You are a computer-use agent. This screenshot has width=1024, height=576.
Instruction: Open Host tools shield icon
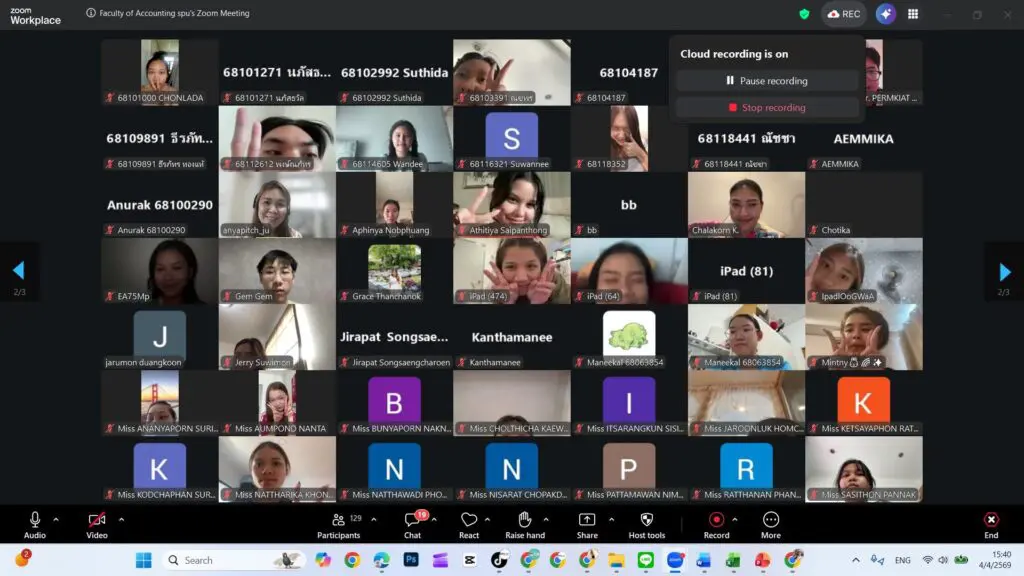(x=646, y=520)
